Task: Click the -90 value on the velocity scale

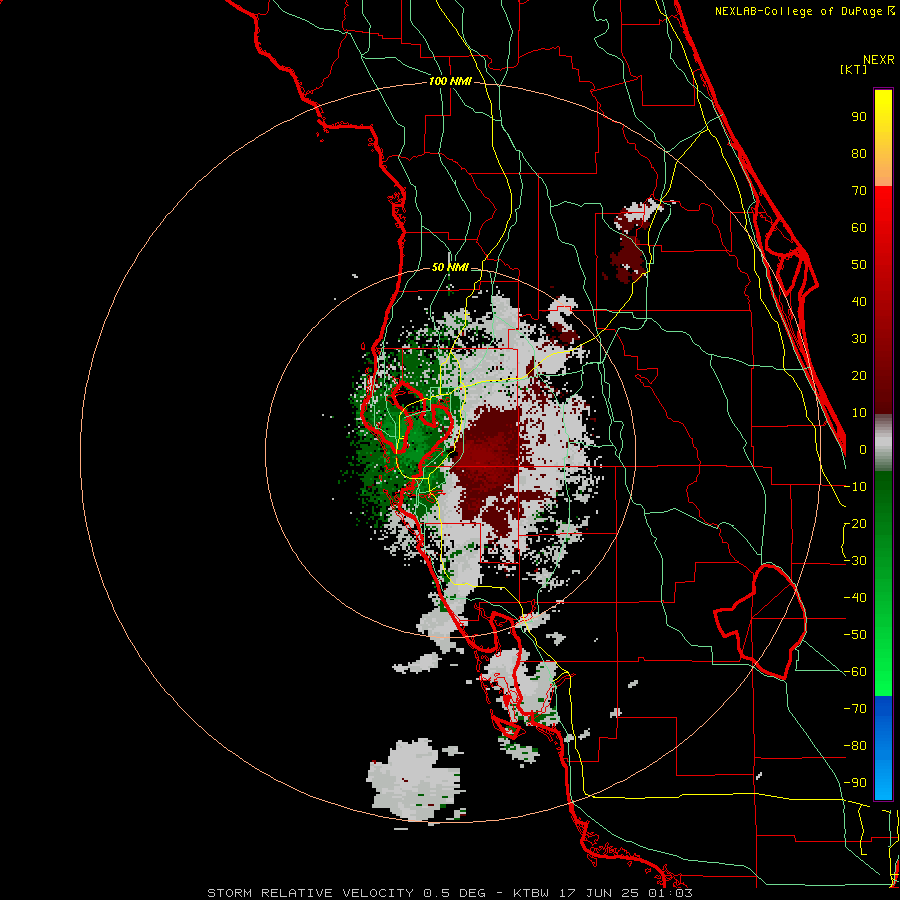Action: pos(855,783)
